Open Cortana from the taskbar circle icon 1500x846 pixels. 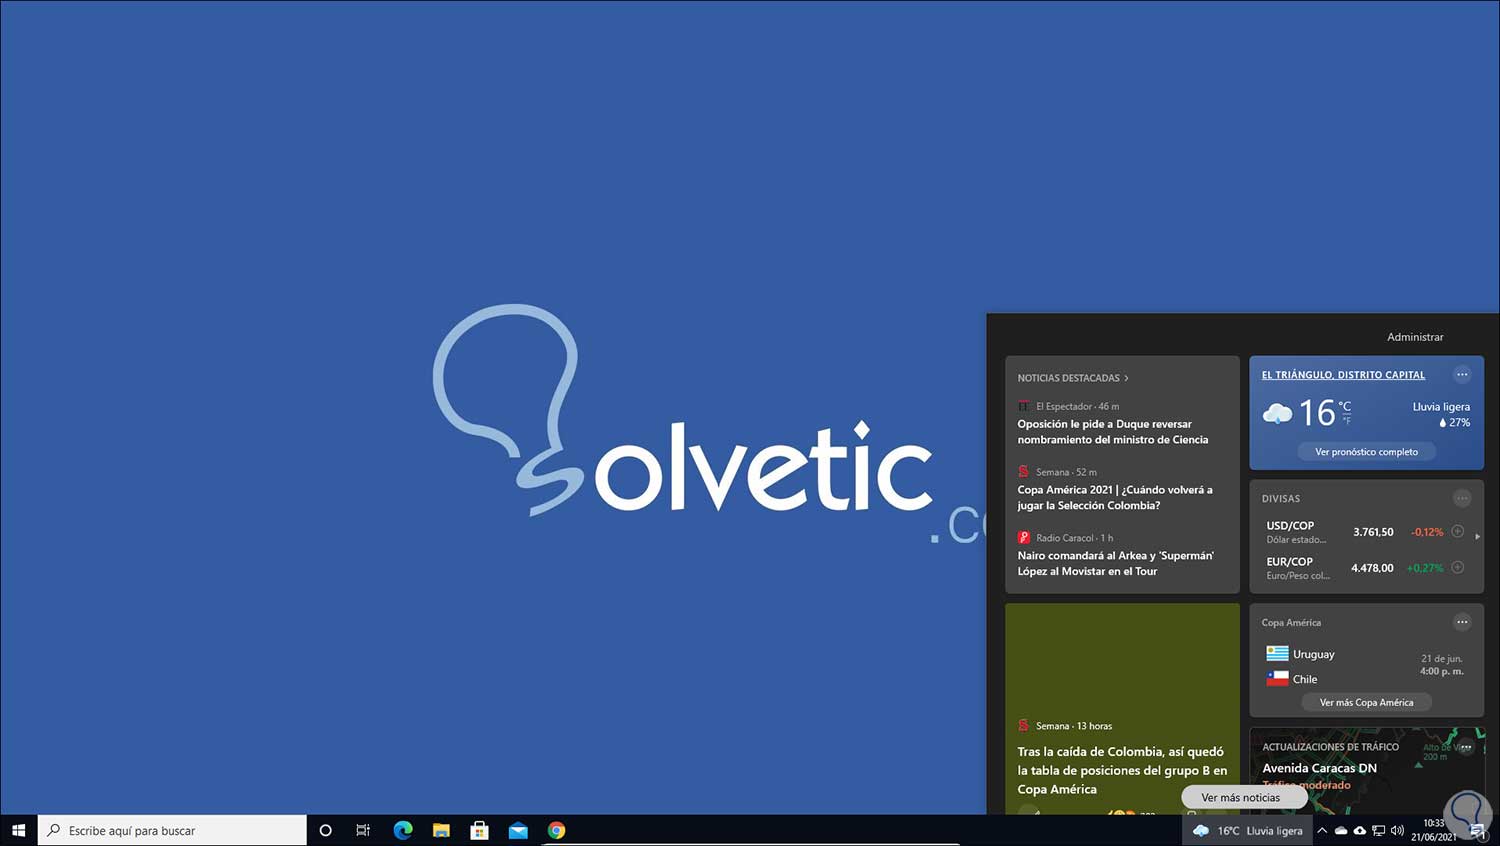pyautogui.click(x=325, y=830)
